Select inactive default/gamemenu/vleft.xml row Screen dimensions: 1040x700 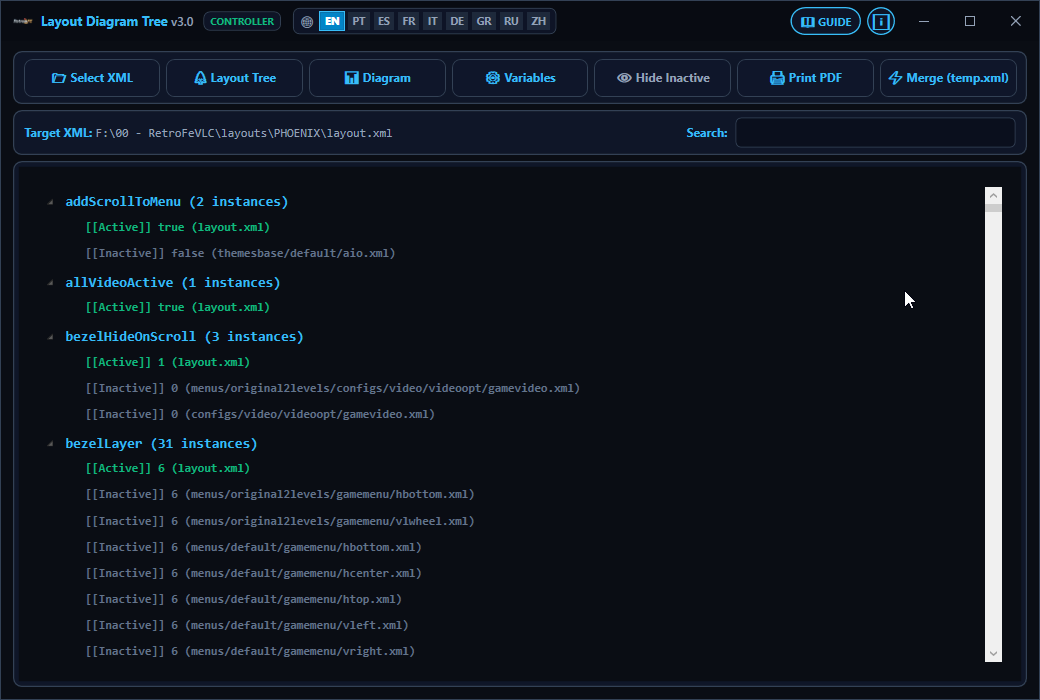click(247, 625)
